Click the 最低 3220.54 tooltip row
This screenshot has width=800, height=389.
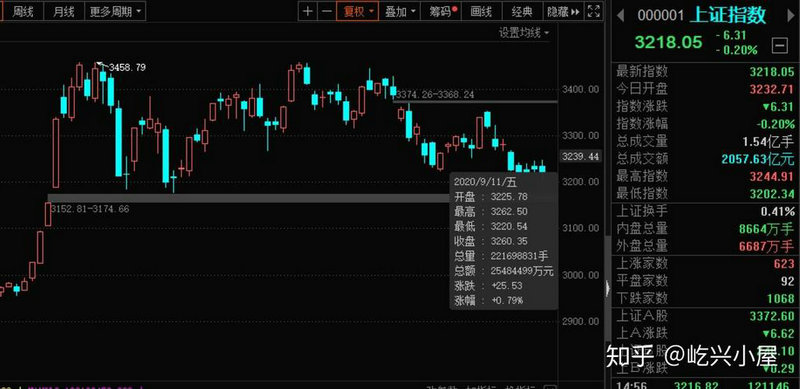click(x=491, y=226)
